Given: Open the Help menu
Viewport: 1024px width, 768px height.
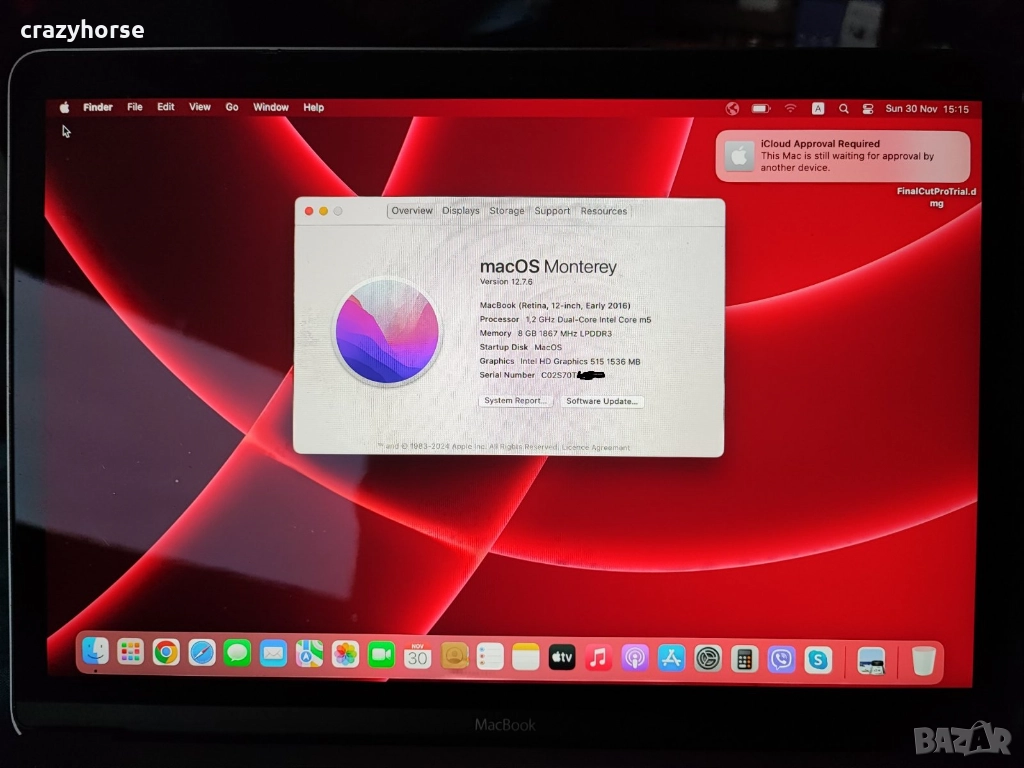Looking at the screenshot, I should point(313,107).
